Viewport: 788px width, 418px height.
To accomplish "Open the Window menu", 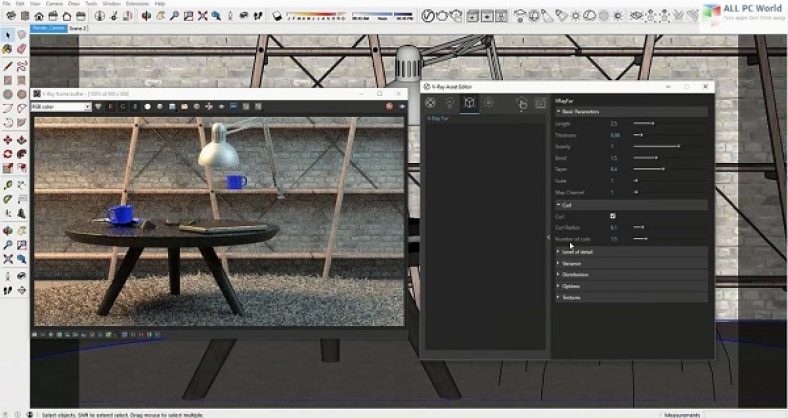I will (x=111, y=4).
